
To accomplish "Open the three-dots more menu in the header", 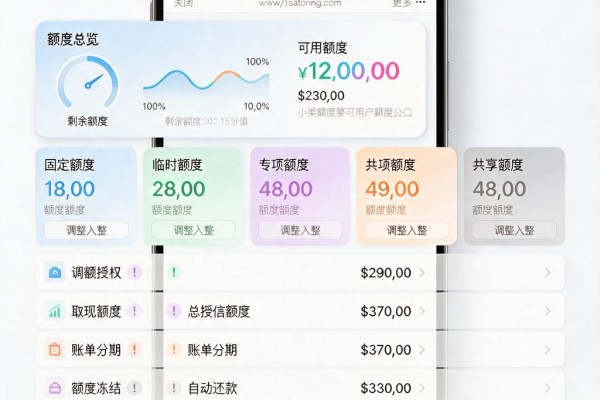I will tap(420, 3).
